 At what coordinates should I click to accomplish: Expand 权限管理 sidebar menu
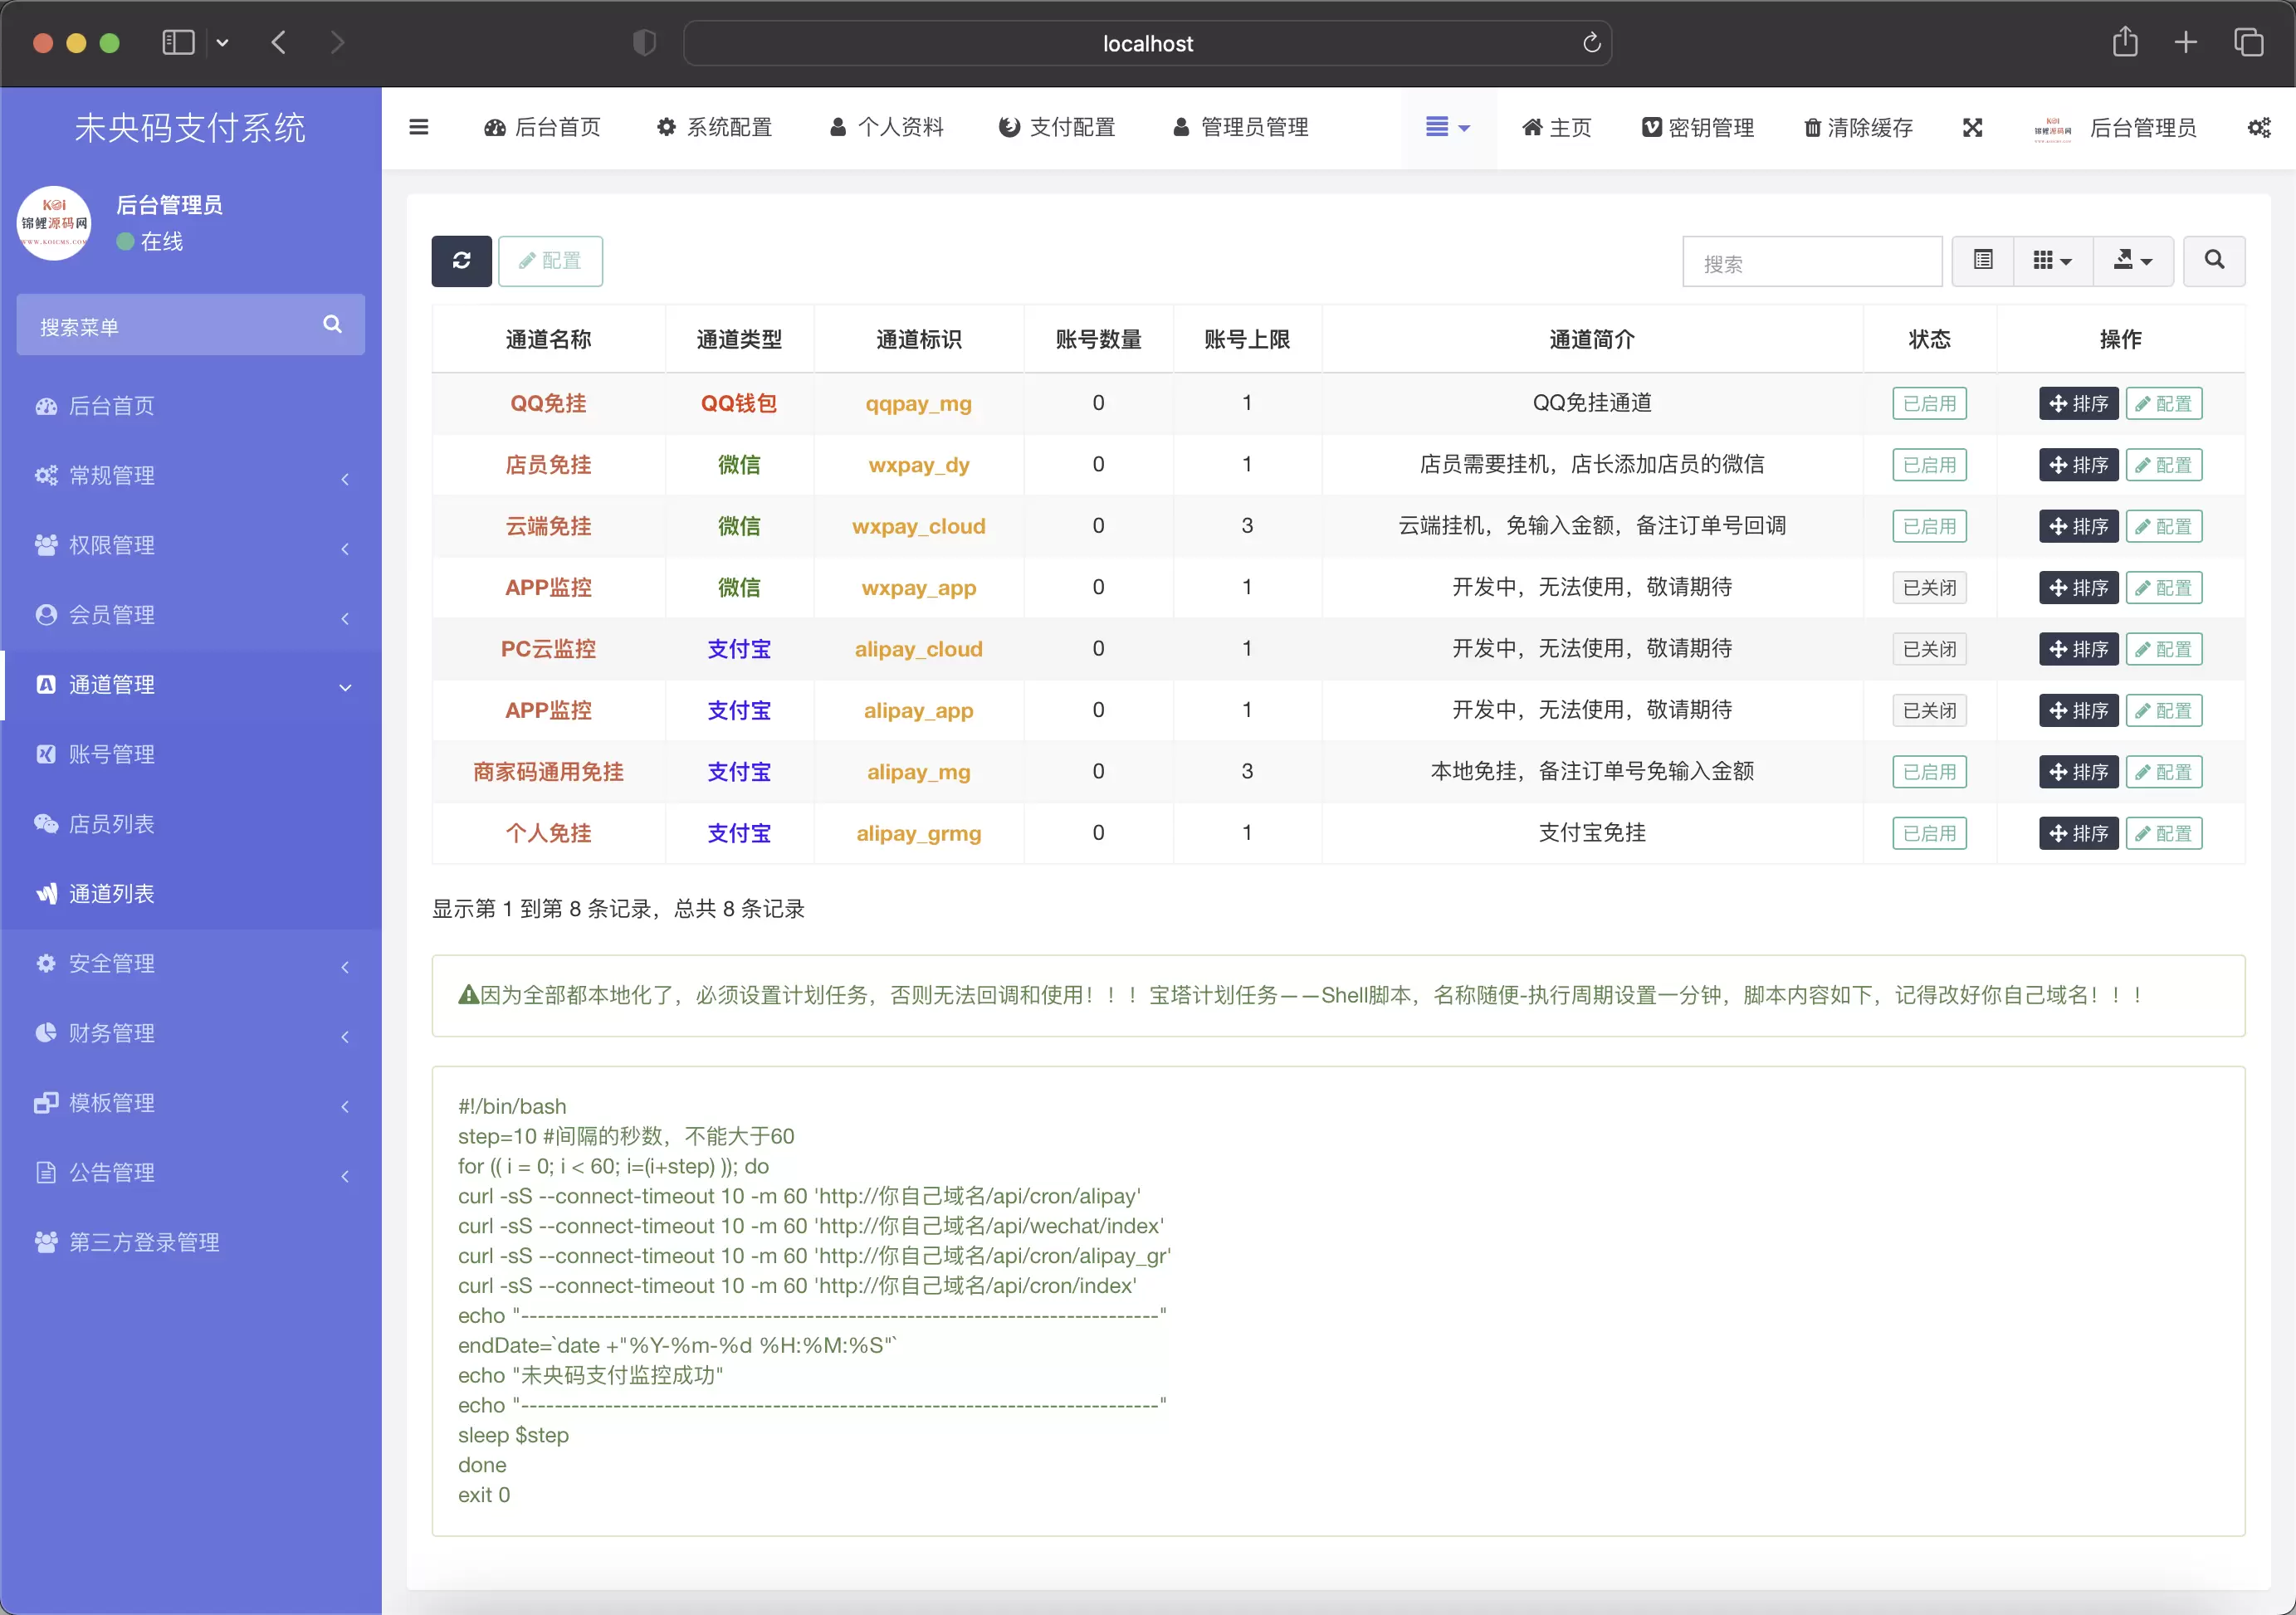191,545
